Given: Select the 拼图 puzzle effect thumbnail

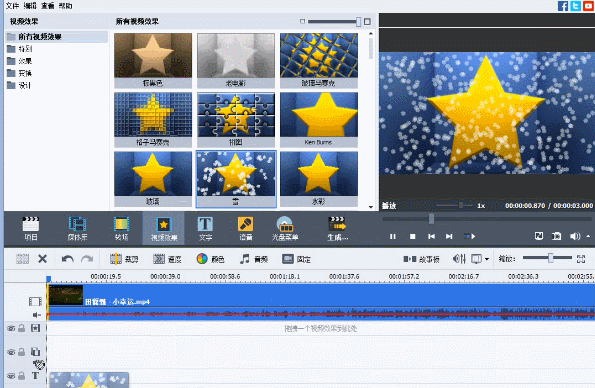Looking at the screenshot, I should pos(236,120).
